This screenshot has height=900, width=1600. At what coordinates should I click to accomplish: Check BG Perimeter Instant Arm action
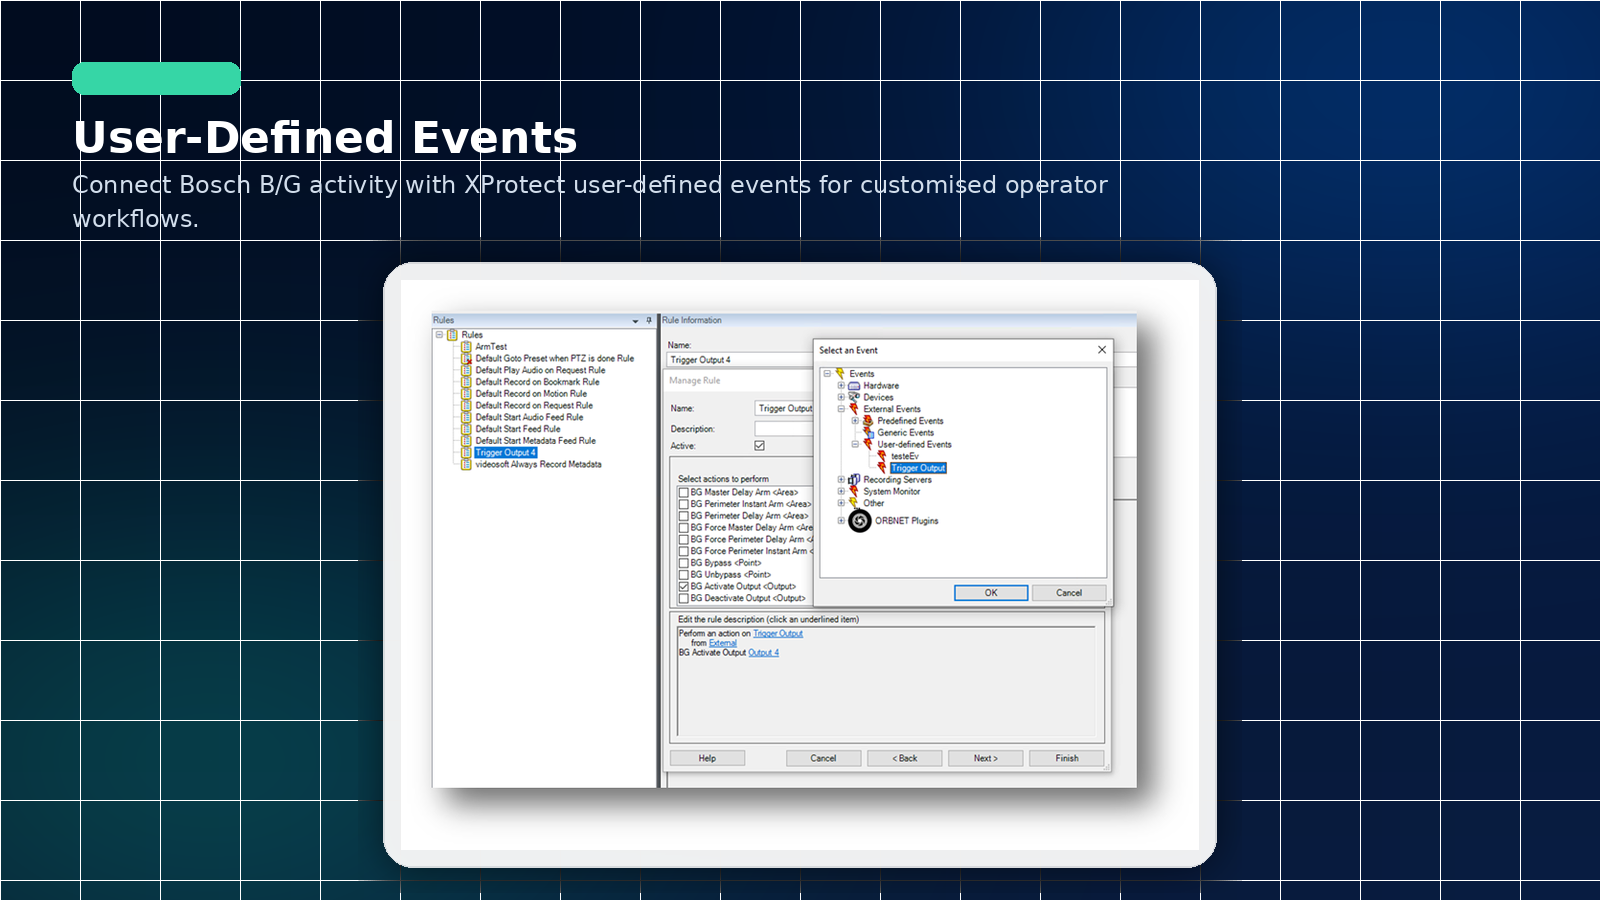pos(684,504)
